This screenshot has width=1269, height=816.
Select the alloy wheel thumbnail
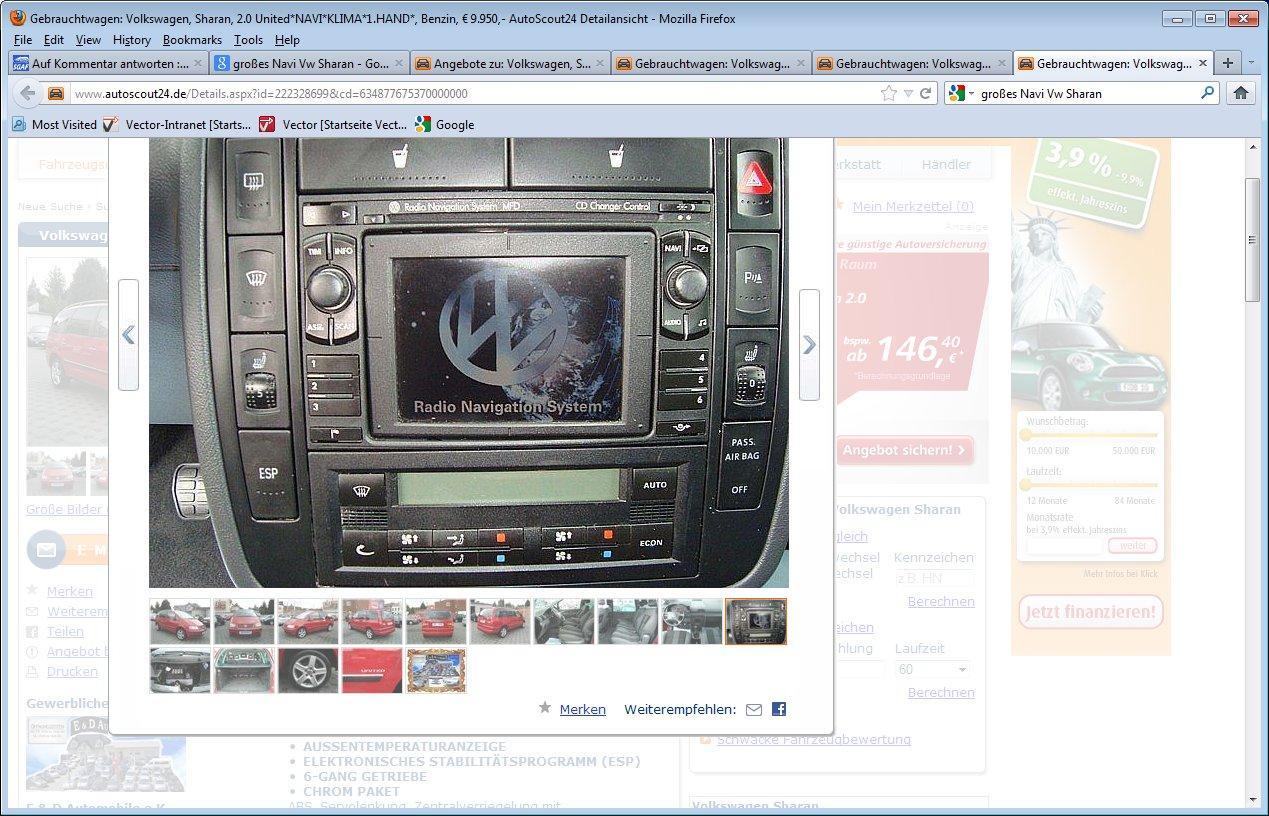(308, 670)
